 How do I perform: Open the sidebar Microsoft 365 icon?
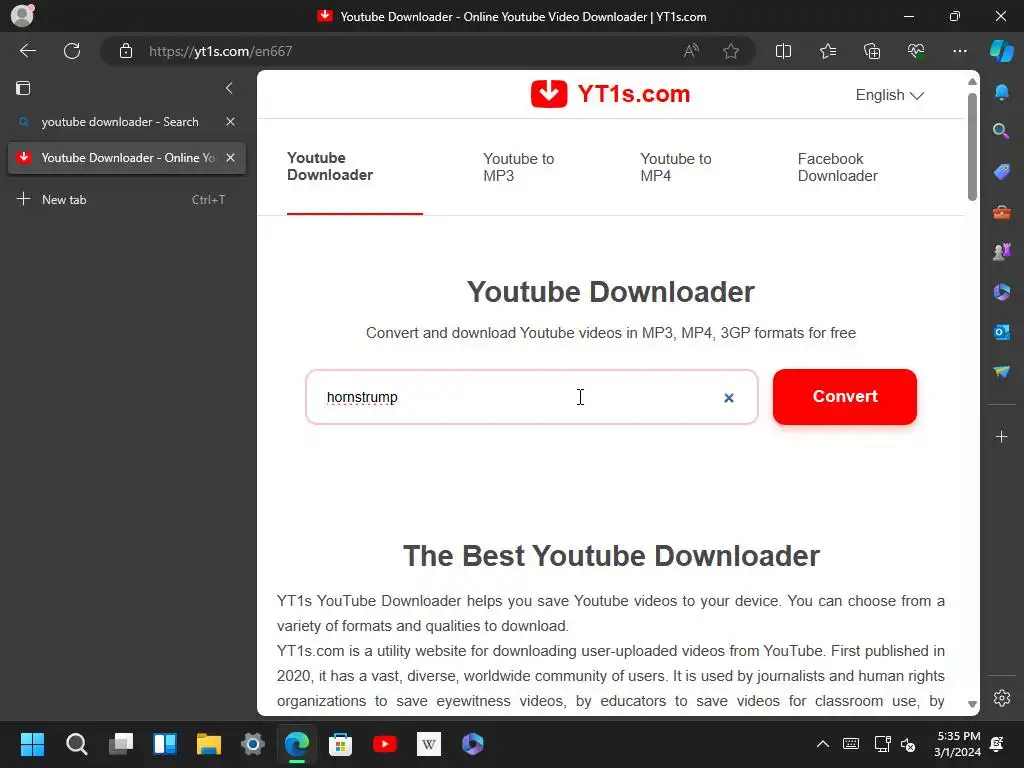point(1001,292)
